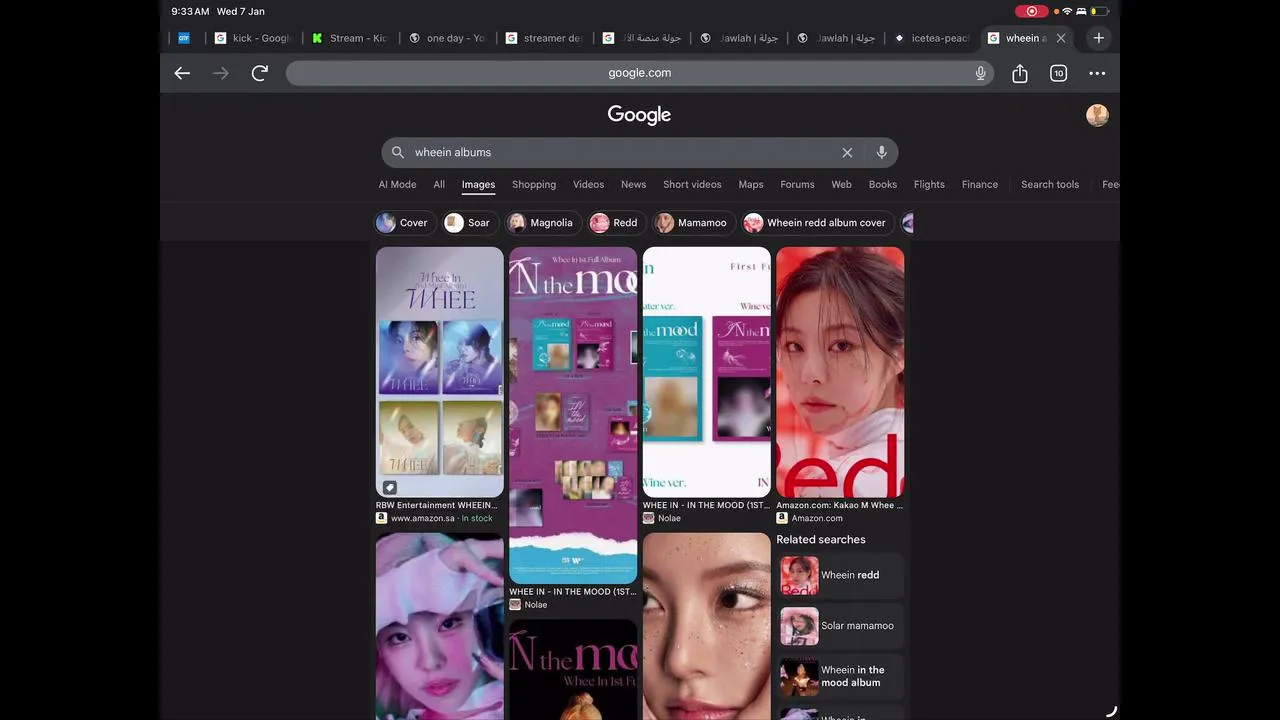Click the battery status icon
This screenshot has width=1280, height=720.
tap(1098, 11)
